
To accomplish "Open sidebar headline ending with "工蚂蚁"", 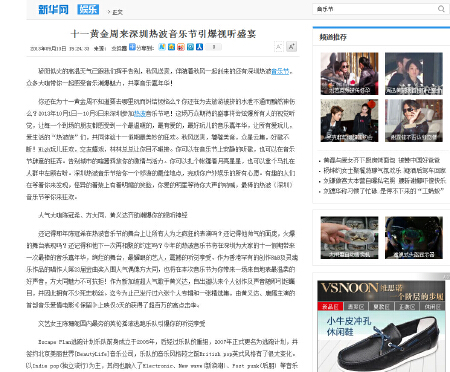I will [383, 191].
